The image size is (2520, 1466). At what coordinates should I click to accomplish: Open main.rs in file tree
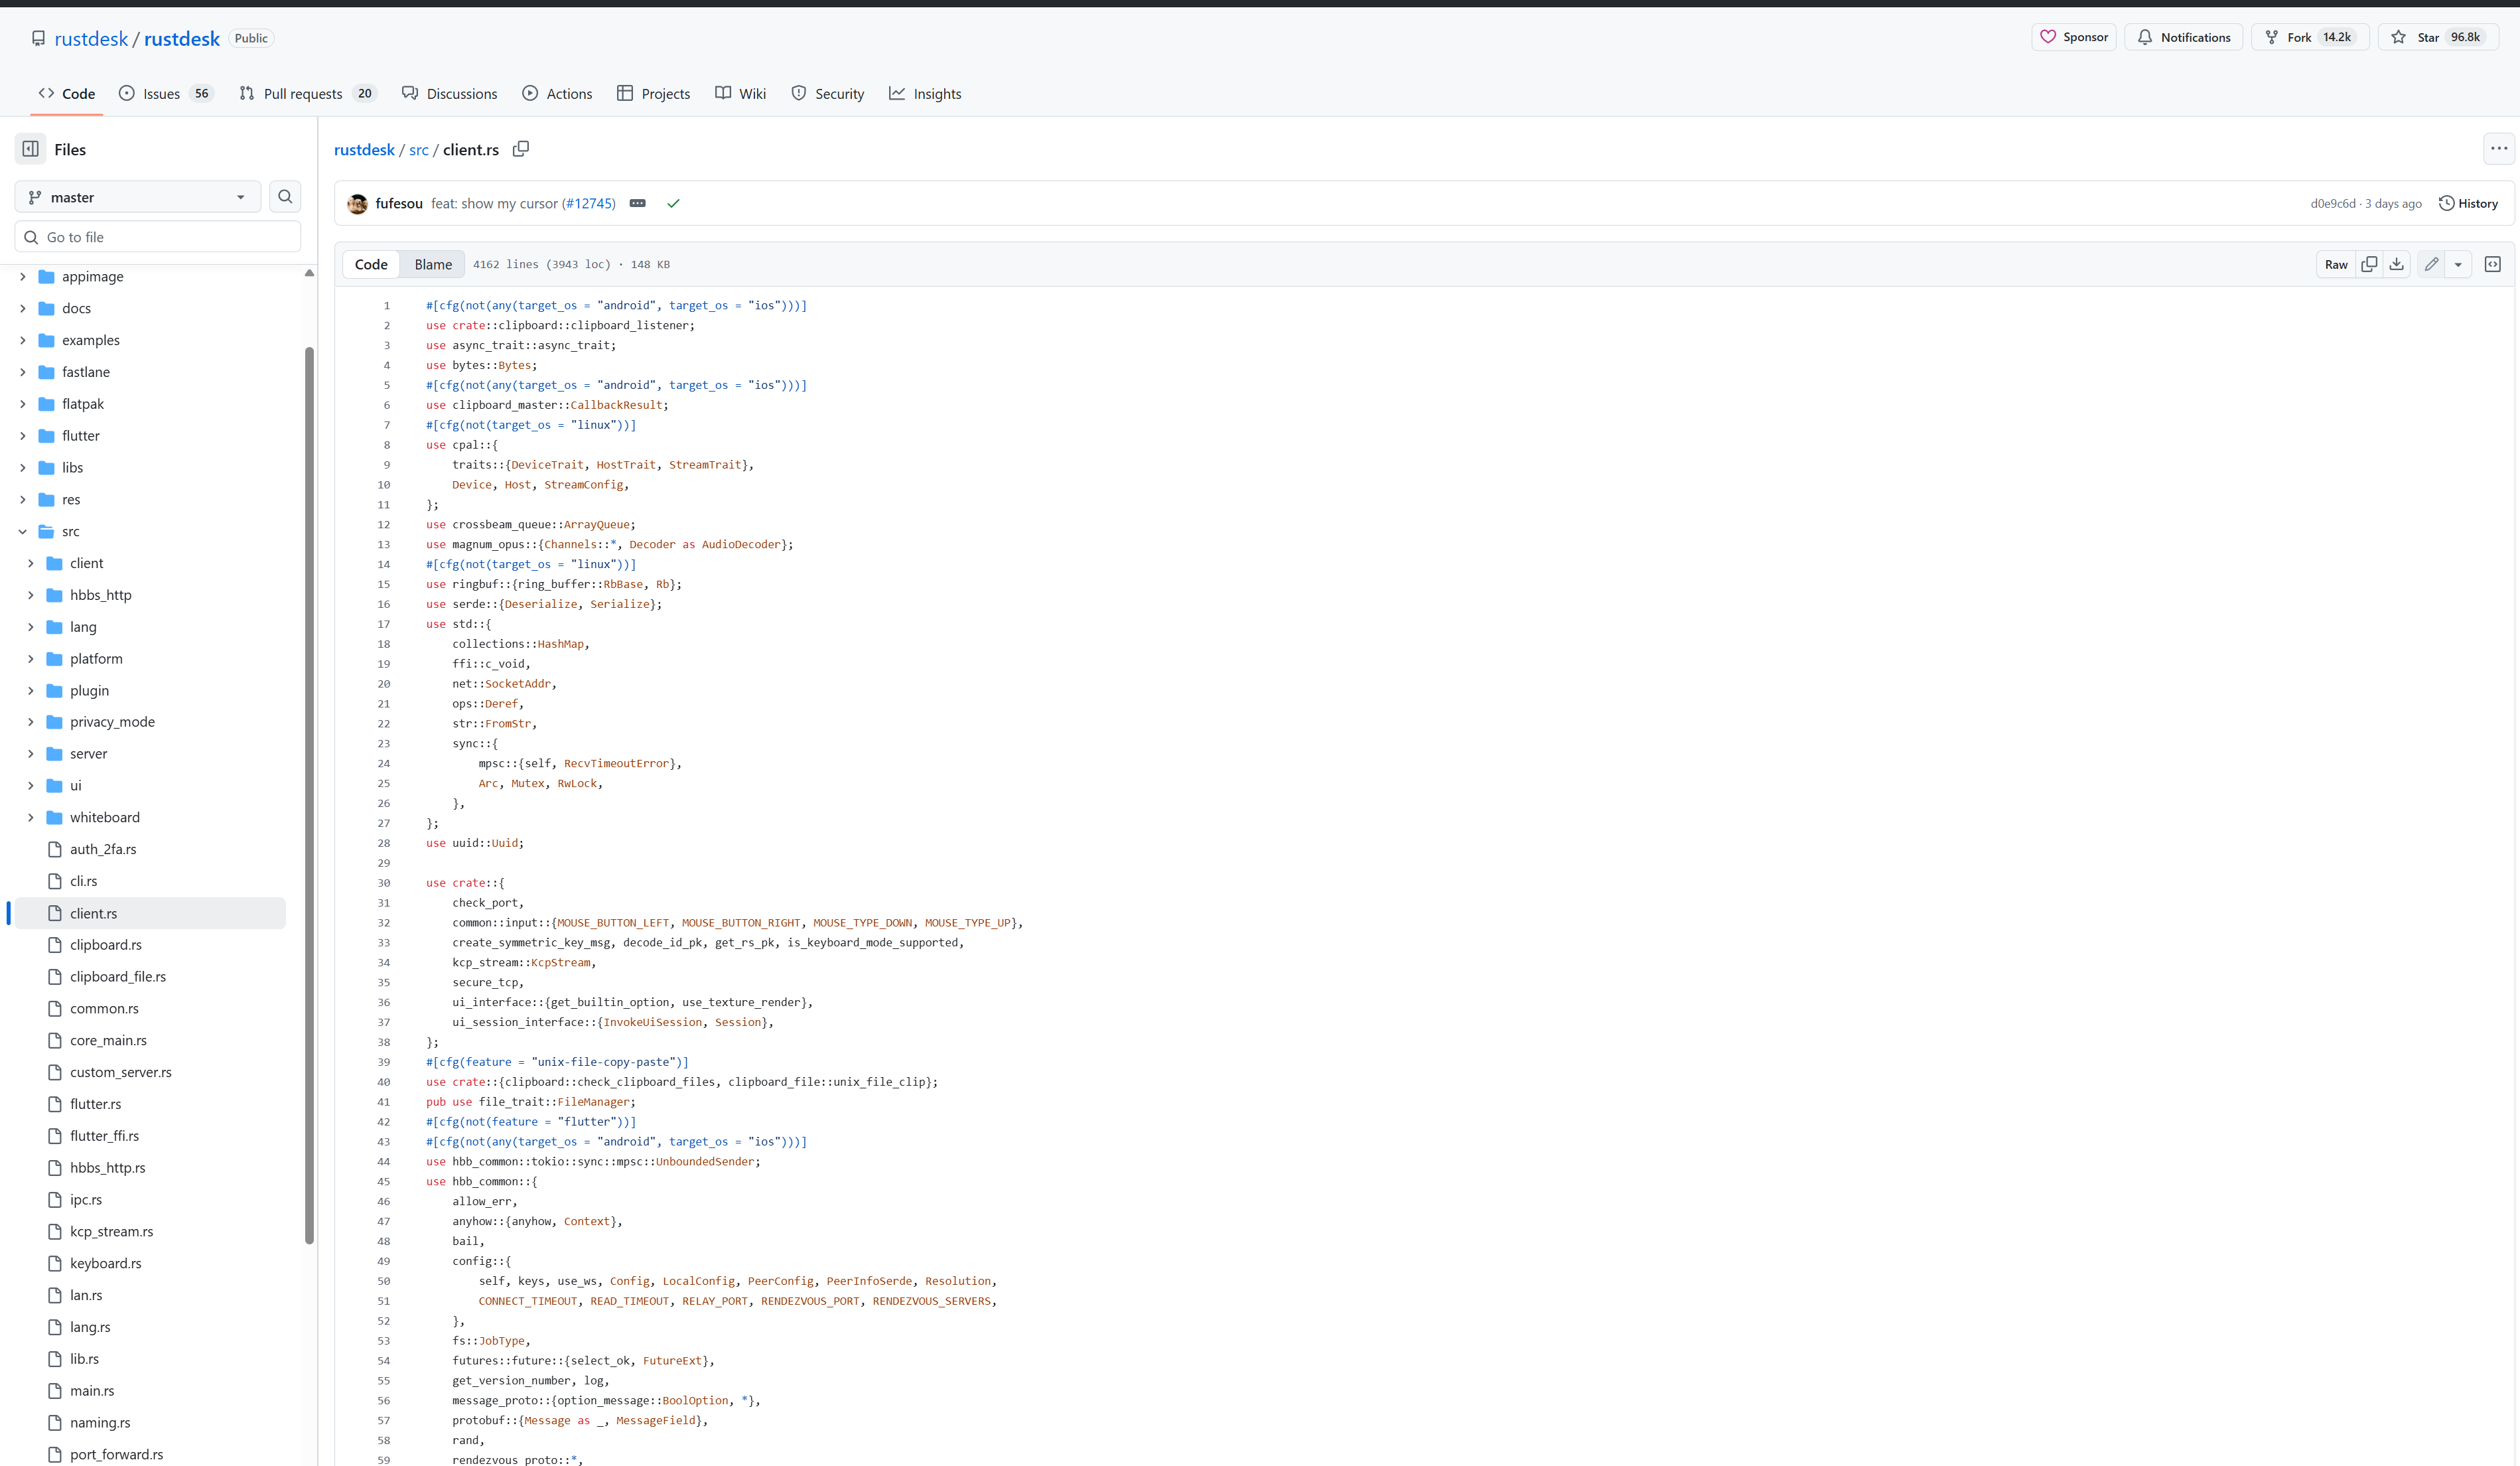pos(92,1391)
